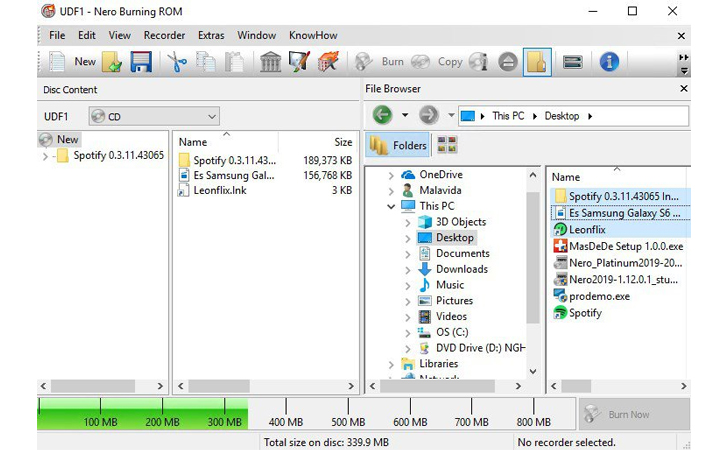Select Leonflix.lnk in disc content
This screenshot has height=450, width=728.
(x=220, y=190)
